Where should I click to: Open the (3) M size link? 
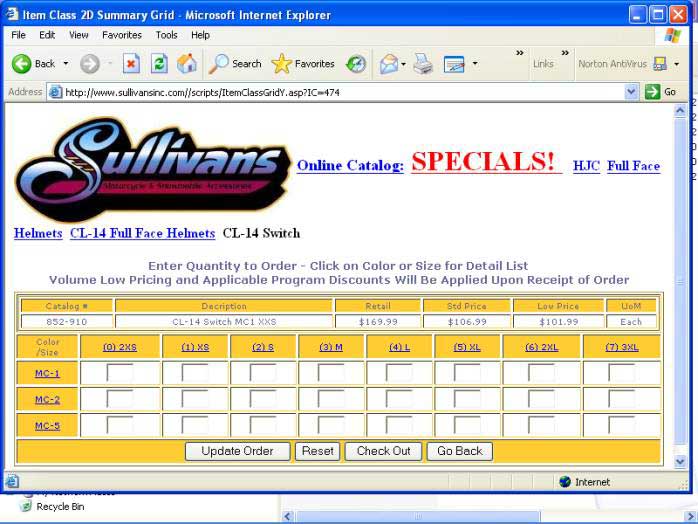point(331,347)
